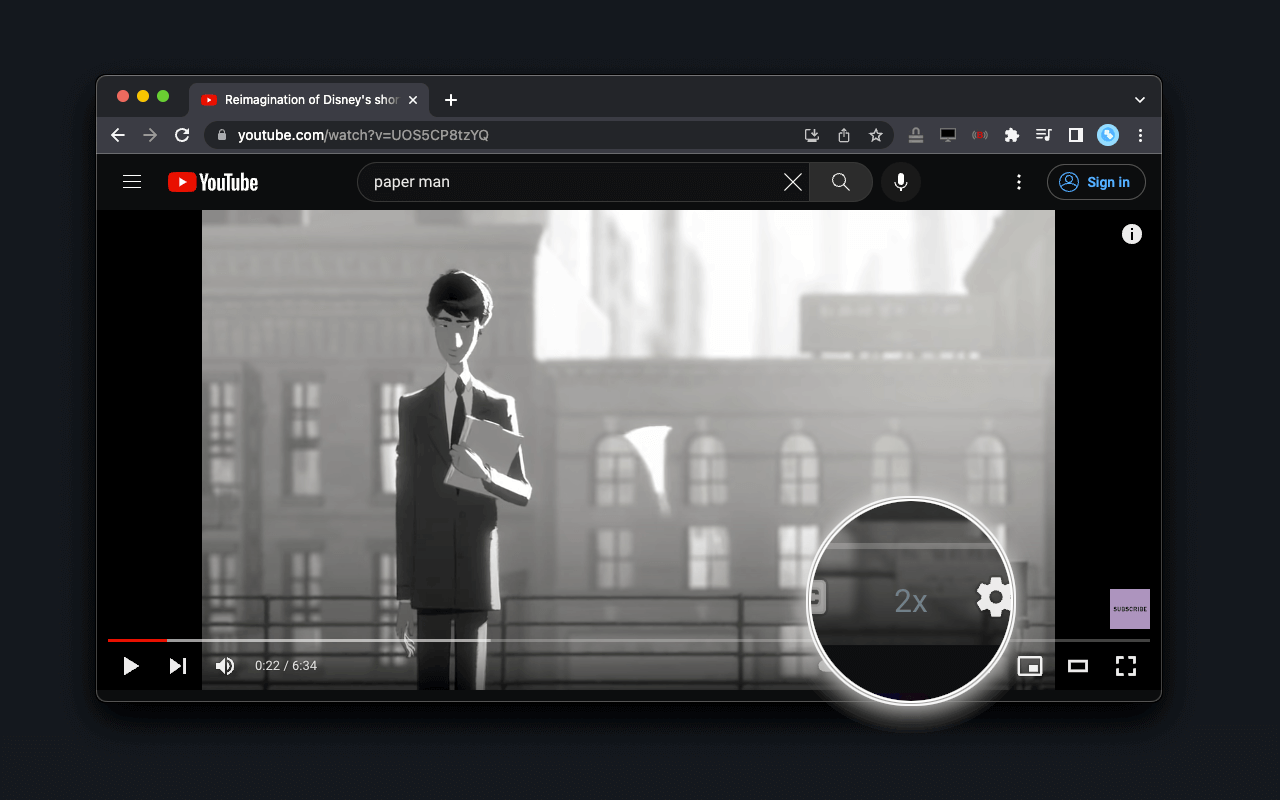Skip to the next video
Image resolution: width=1280 pixels, height=800 pixels.
pyautogui.click(x=178, y=666)
